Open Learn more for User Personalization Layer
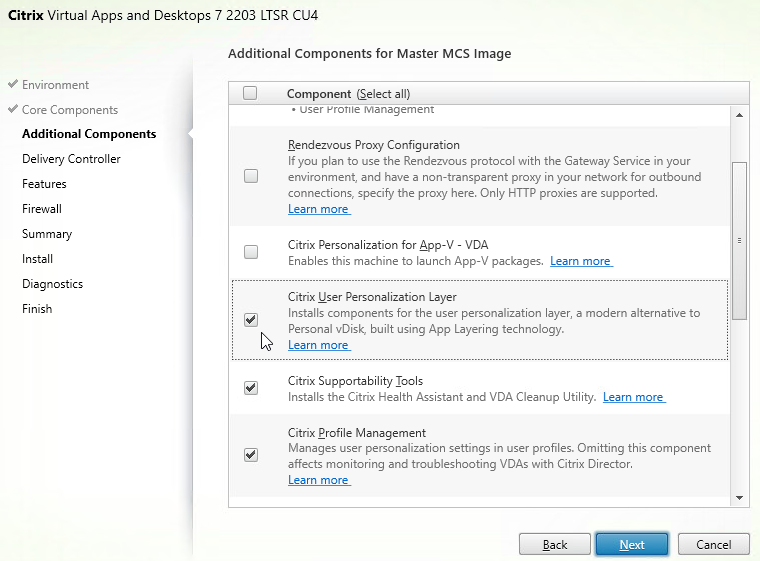 [318, 345]
